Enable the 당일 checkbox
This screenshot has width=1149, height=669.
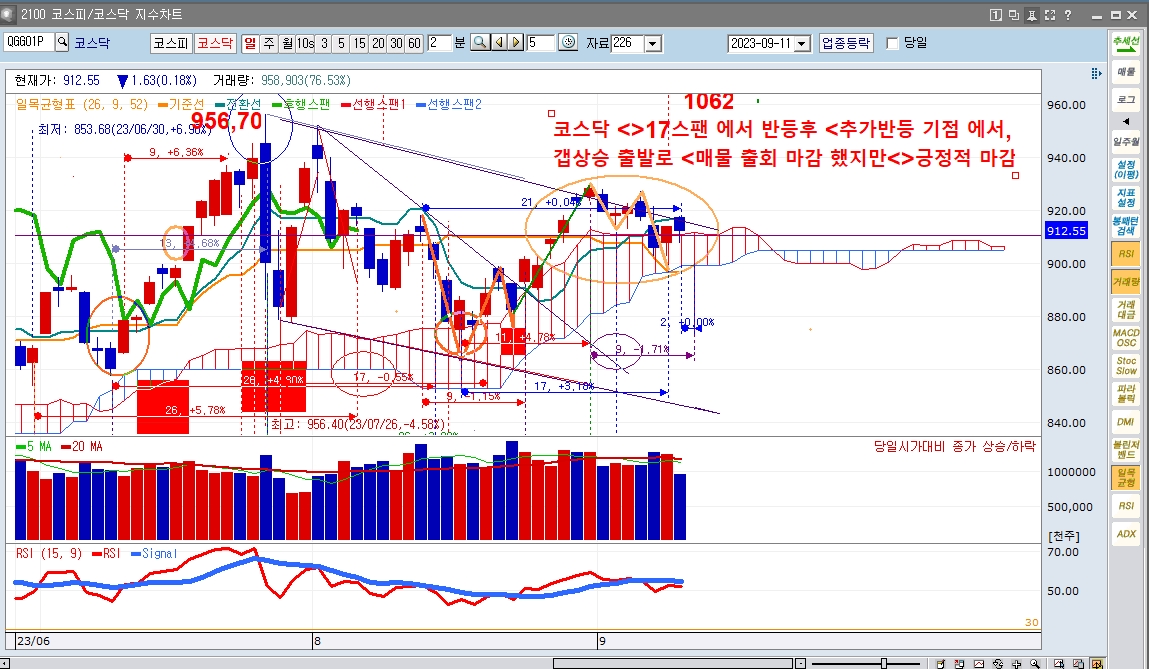(893, 43)
